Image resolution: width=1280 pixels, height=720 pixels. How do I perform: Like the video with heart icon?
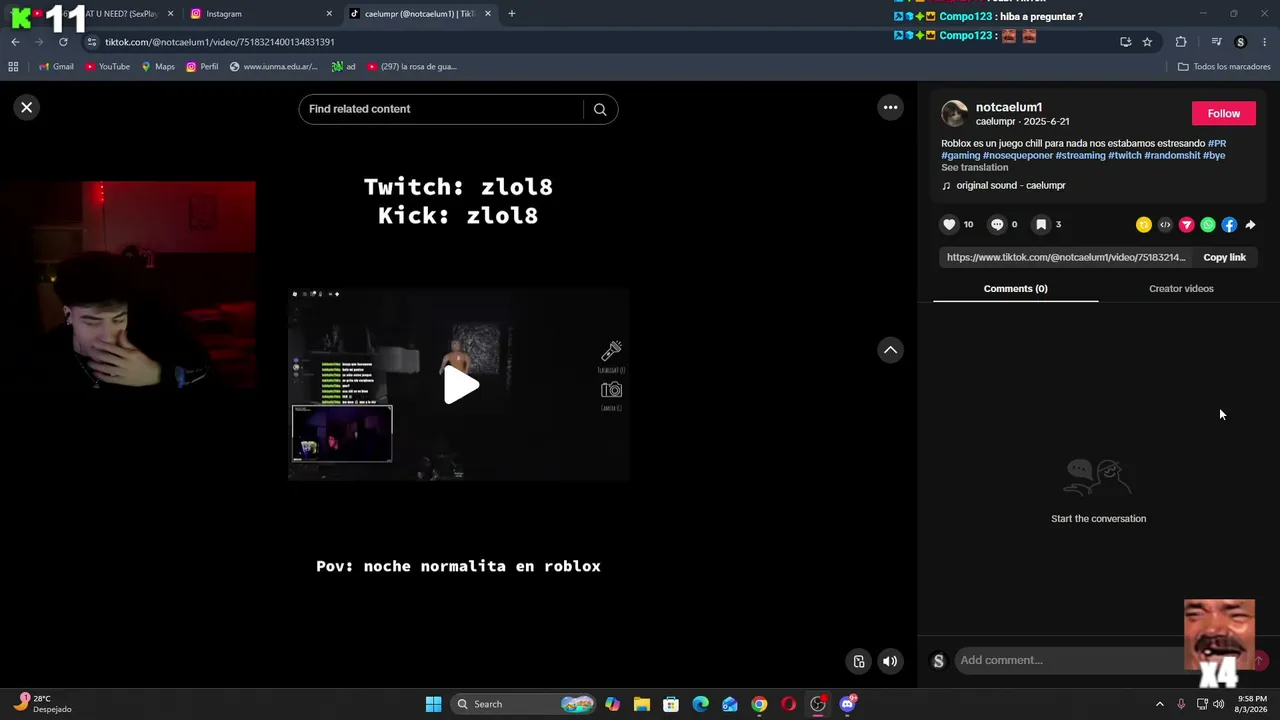click(x=950, y=224)
